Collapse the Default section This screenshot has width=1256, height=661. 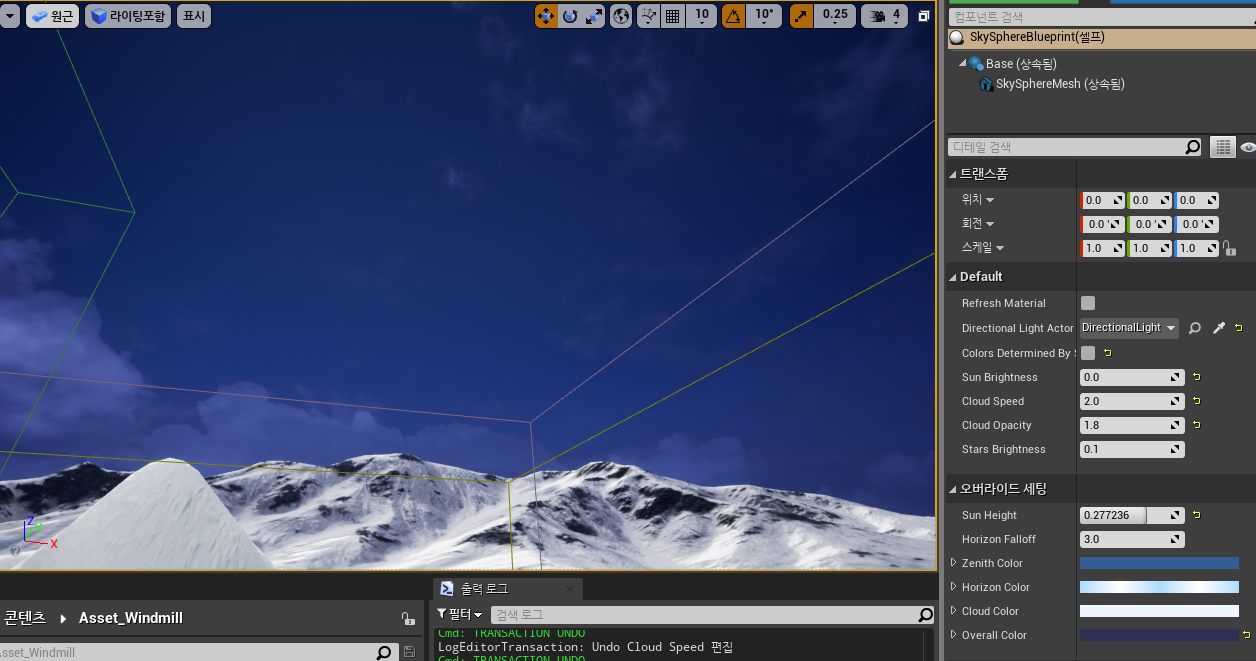pos(952,277)
